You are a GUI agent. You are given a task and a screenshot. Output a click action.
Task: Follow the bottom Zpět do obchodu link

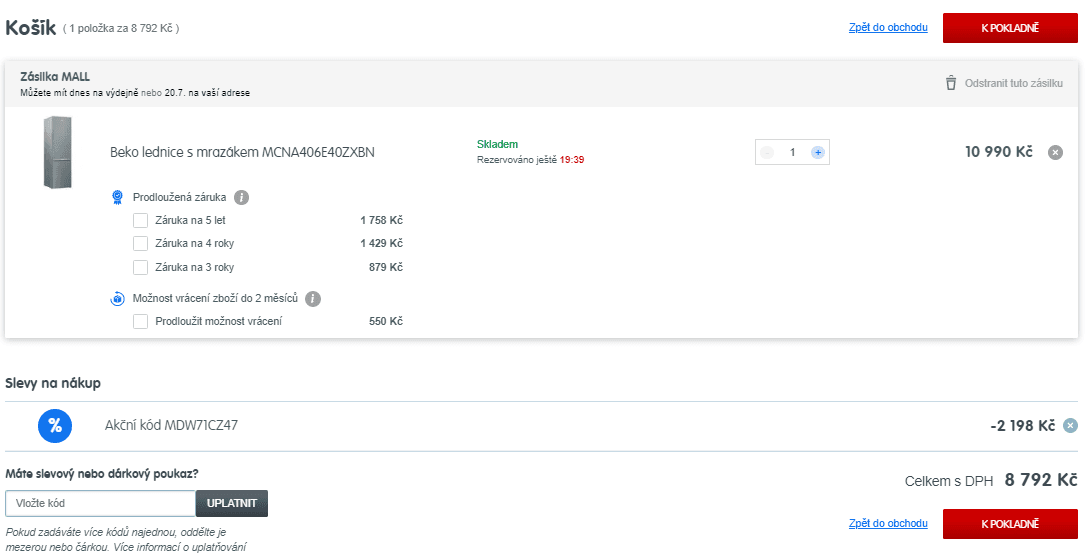click(888, 523)
